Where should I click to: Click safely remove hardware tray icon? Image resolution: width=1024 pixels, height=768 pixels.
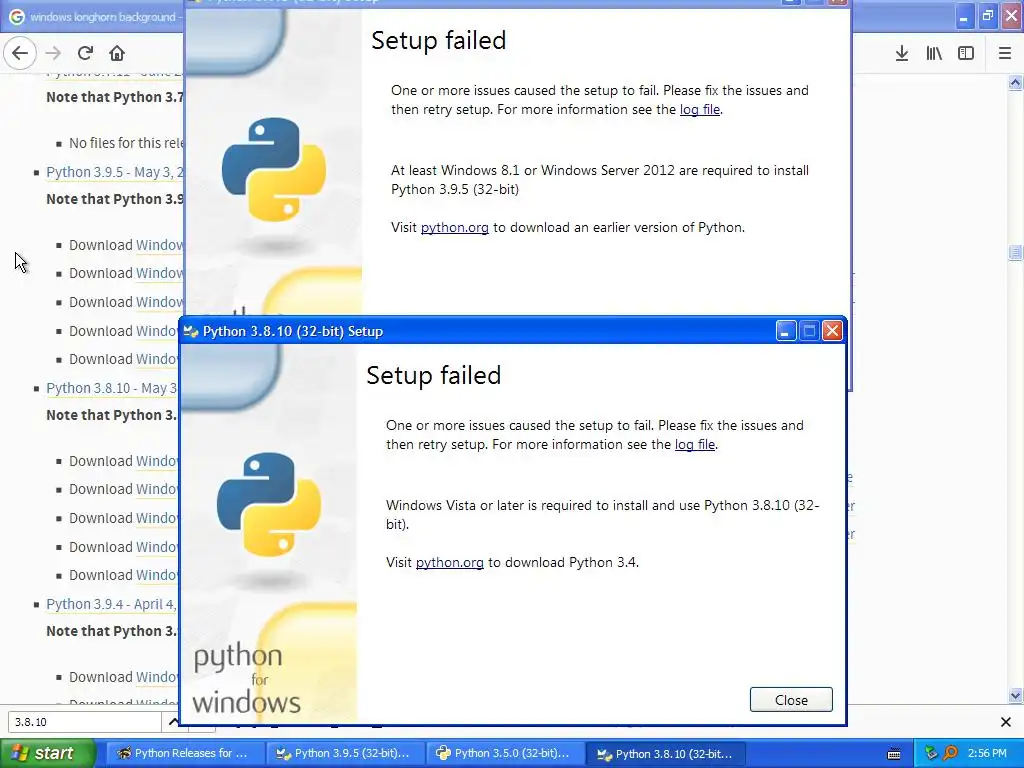pos(931,753)
